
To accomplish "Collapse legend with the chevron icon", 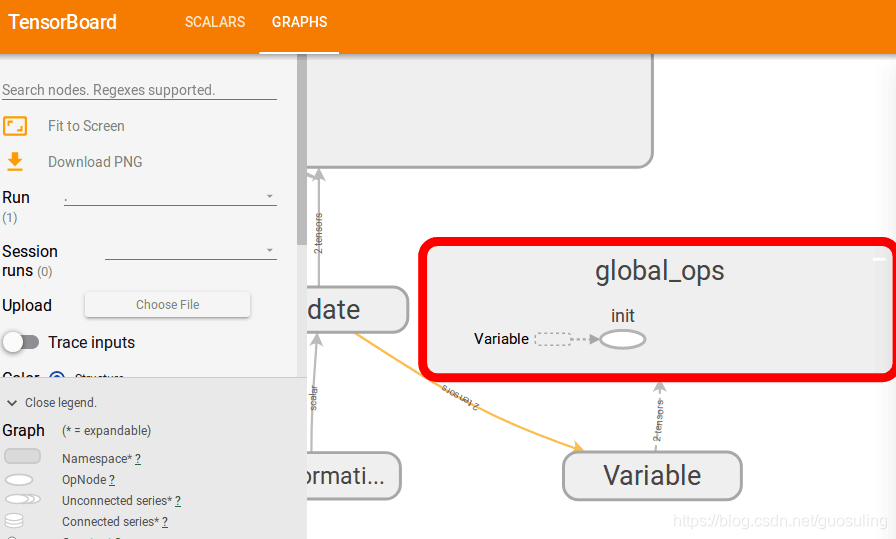I will click(11, 403).
